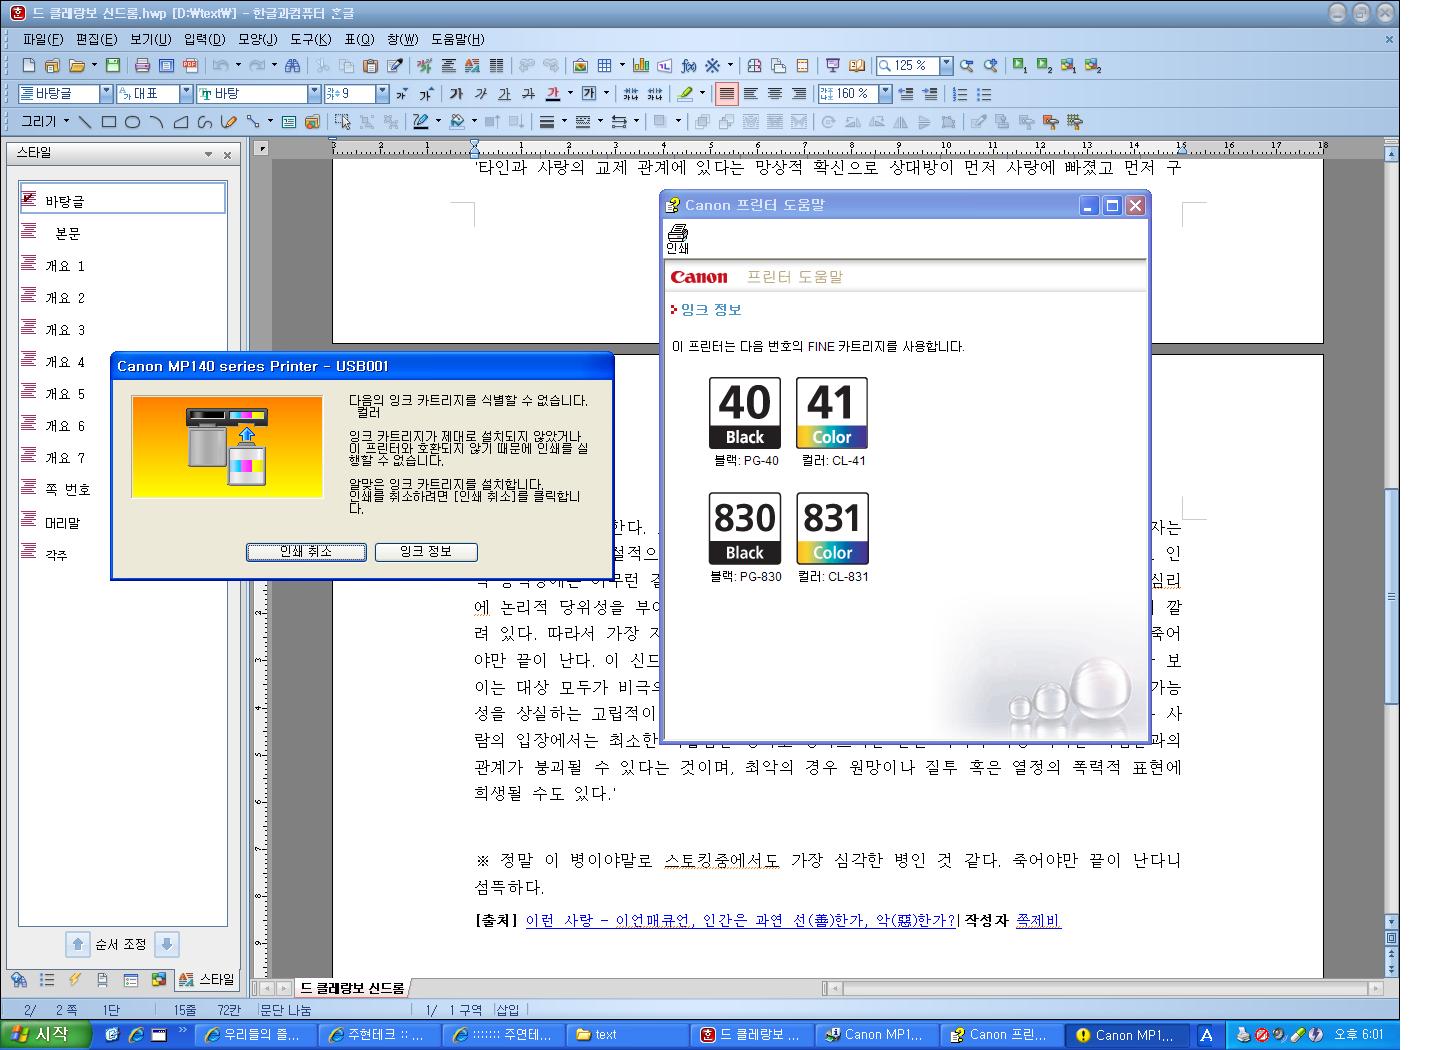Insert a chart using the bar chart icon

641,66
